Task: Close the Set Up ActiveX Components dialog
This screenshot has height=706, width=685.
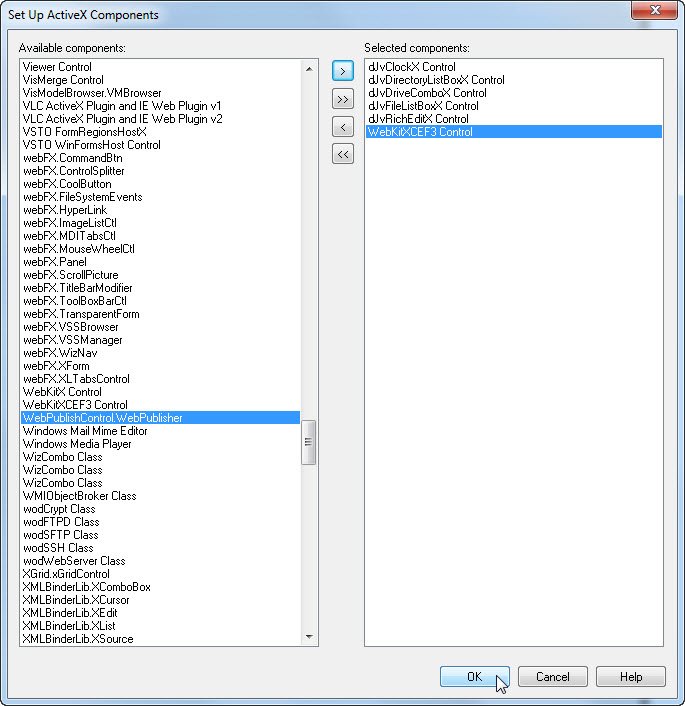Action: 654,10
